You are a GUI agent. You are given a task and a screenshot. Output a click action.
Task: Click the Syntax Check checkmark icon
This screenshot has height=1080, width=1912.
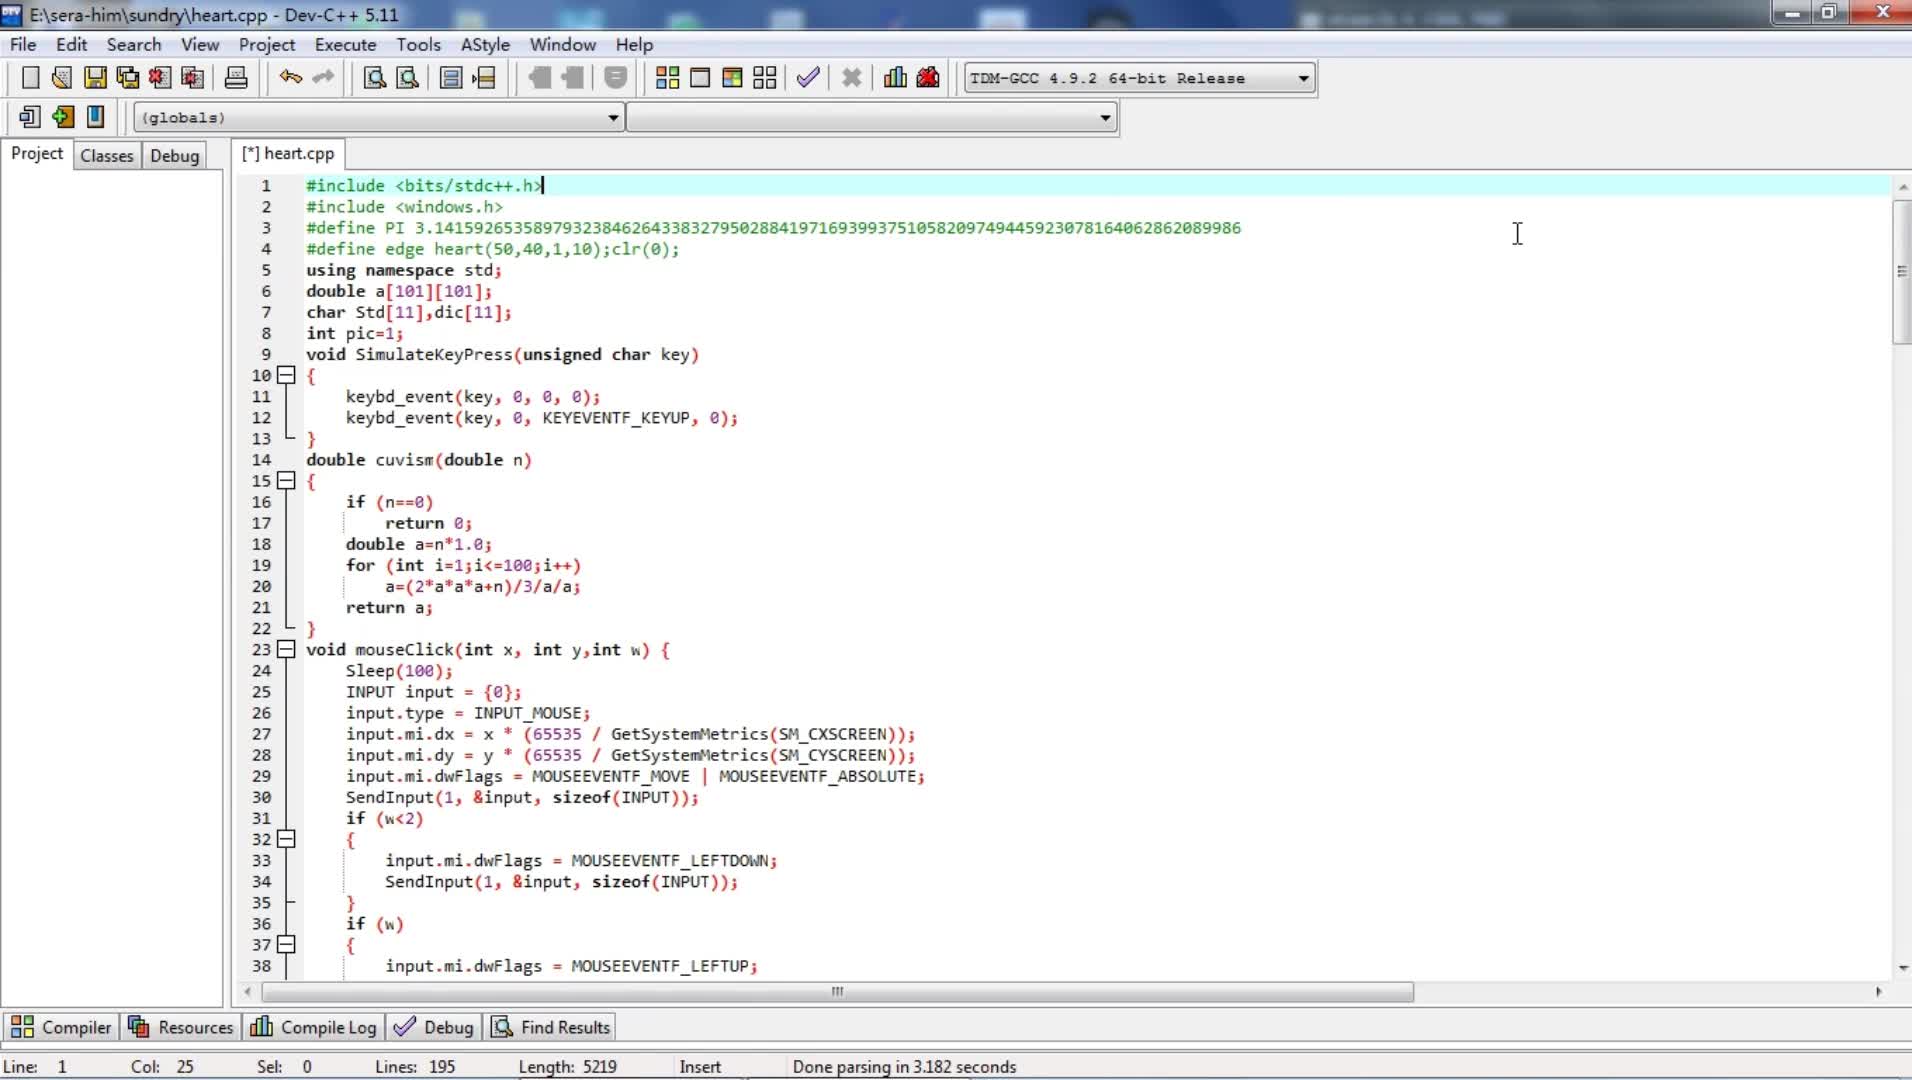pyautogui.click(x=808, y=78)
